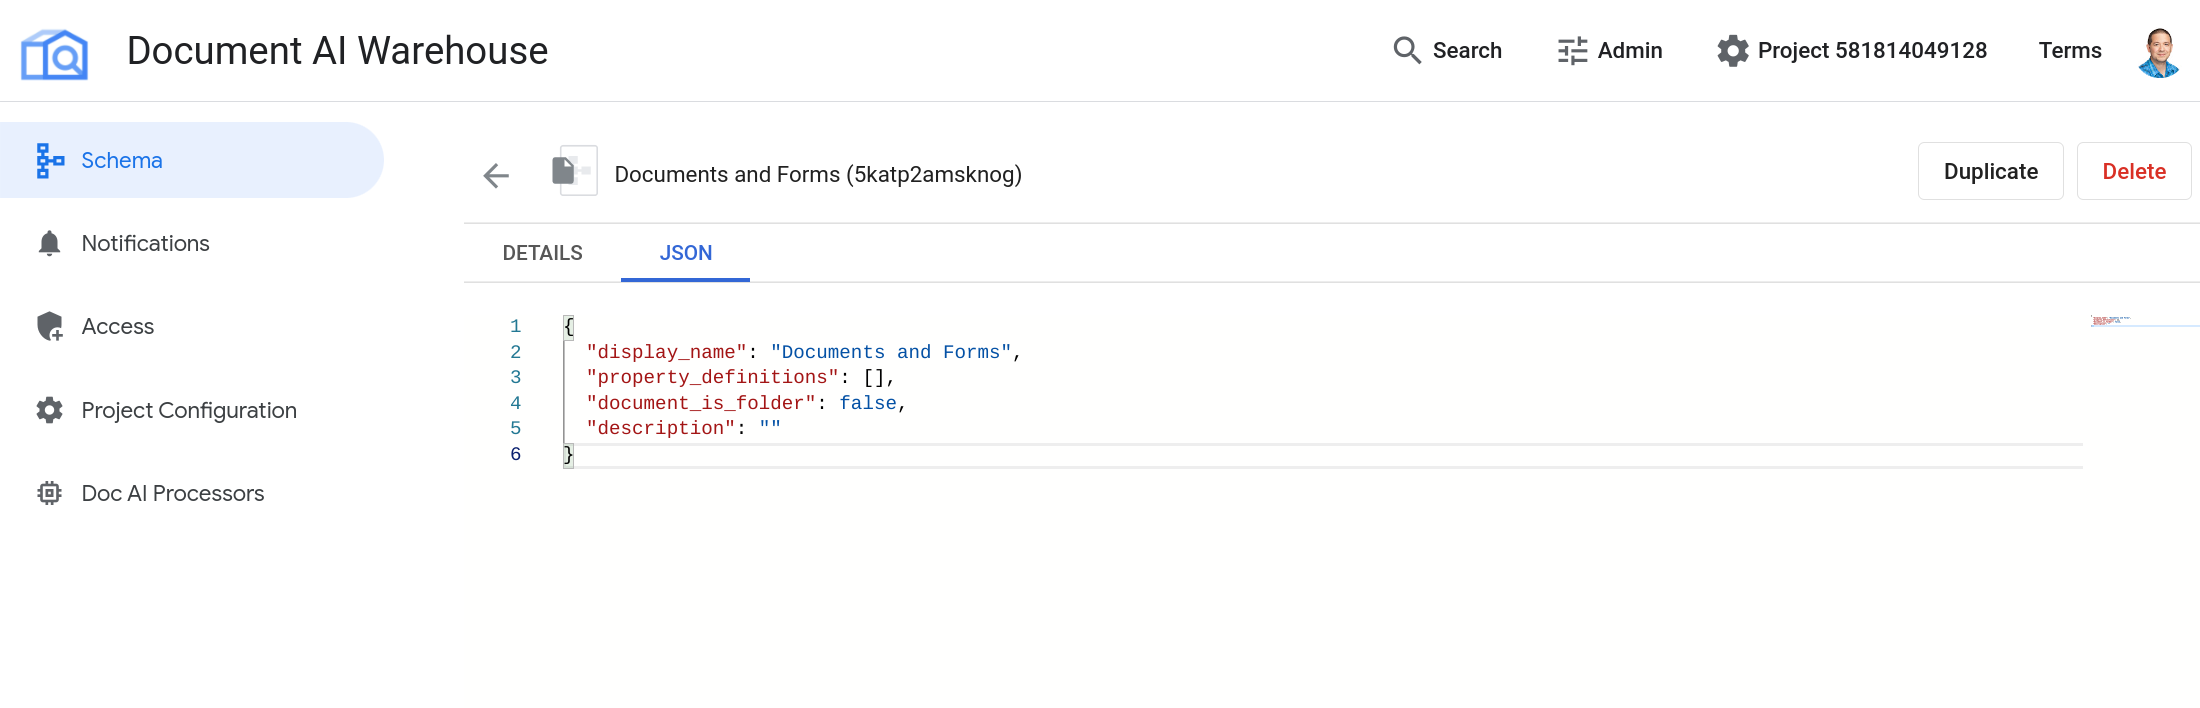Image resolution: width=2200 pixels, height=708 pixels.
Task: Switch to the DETAILS tab
Action: (542, 253)
